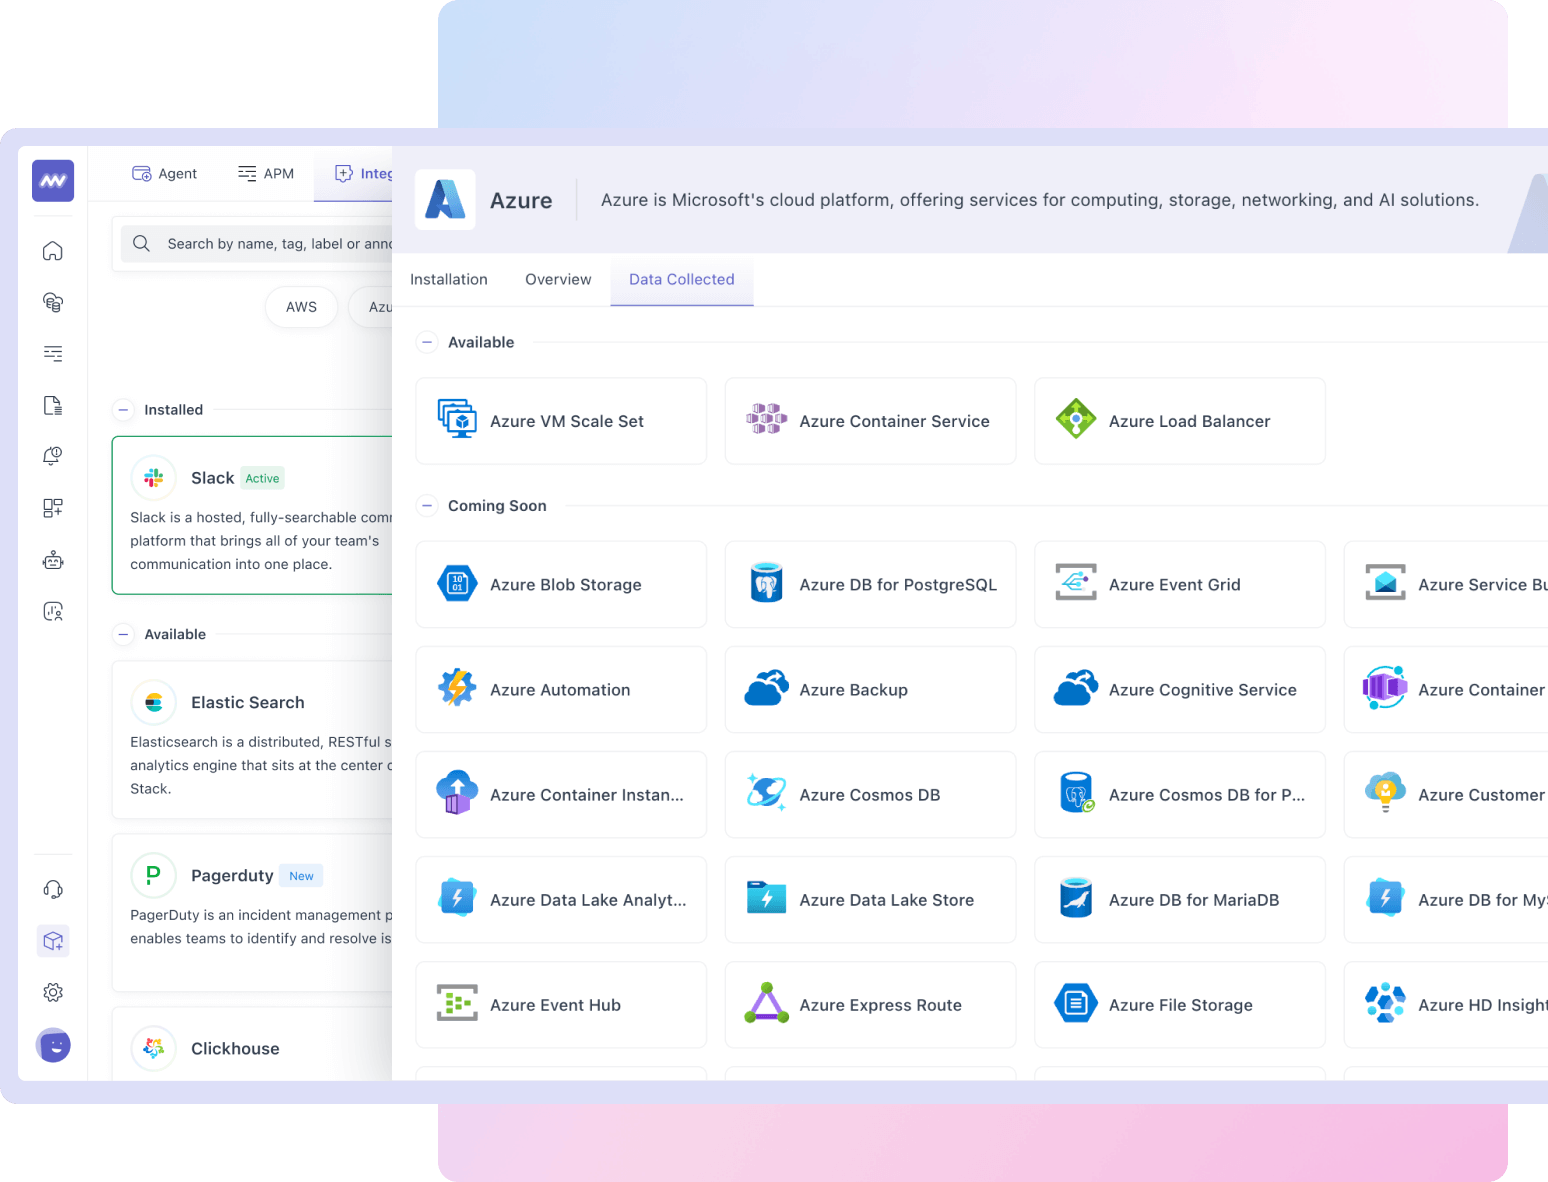The height and width of the screenshot is (1182, 1548).
Task: Filter by the AWS tag chip
Action: (x=301, y=307)
